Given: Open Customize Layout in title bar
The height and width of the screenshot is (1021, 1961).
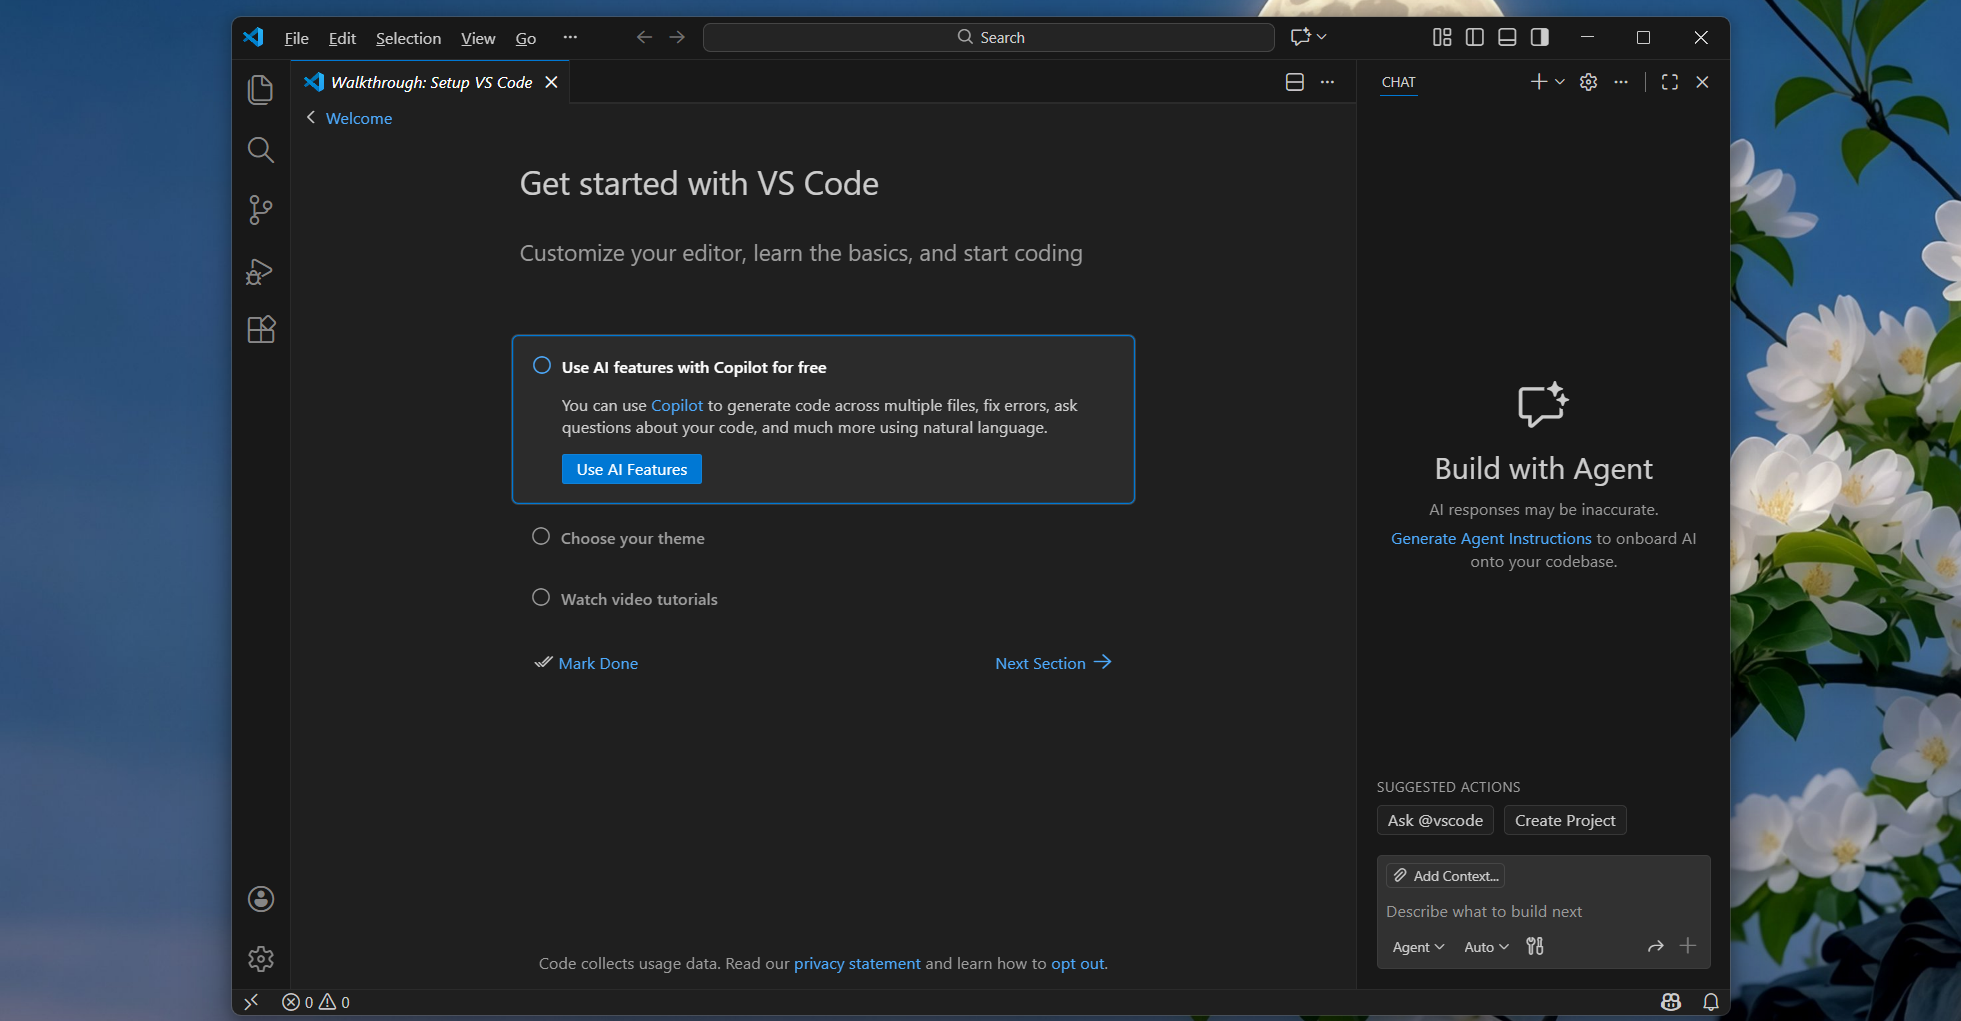Looking at the screenshot, I should (x=1442, y=37).
